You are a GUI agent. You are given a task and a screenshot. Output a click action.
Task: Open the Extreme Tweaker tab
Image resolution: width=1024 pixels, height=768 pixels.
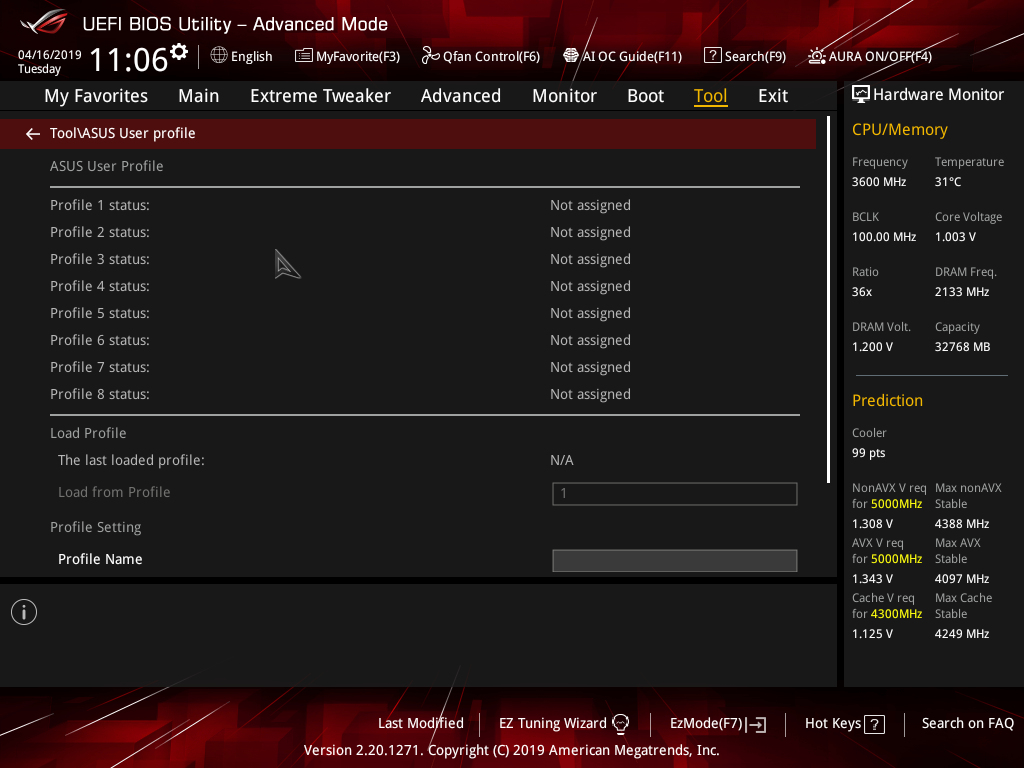tap(320, 96)
